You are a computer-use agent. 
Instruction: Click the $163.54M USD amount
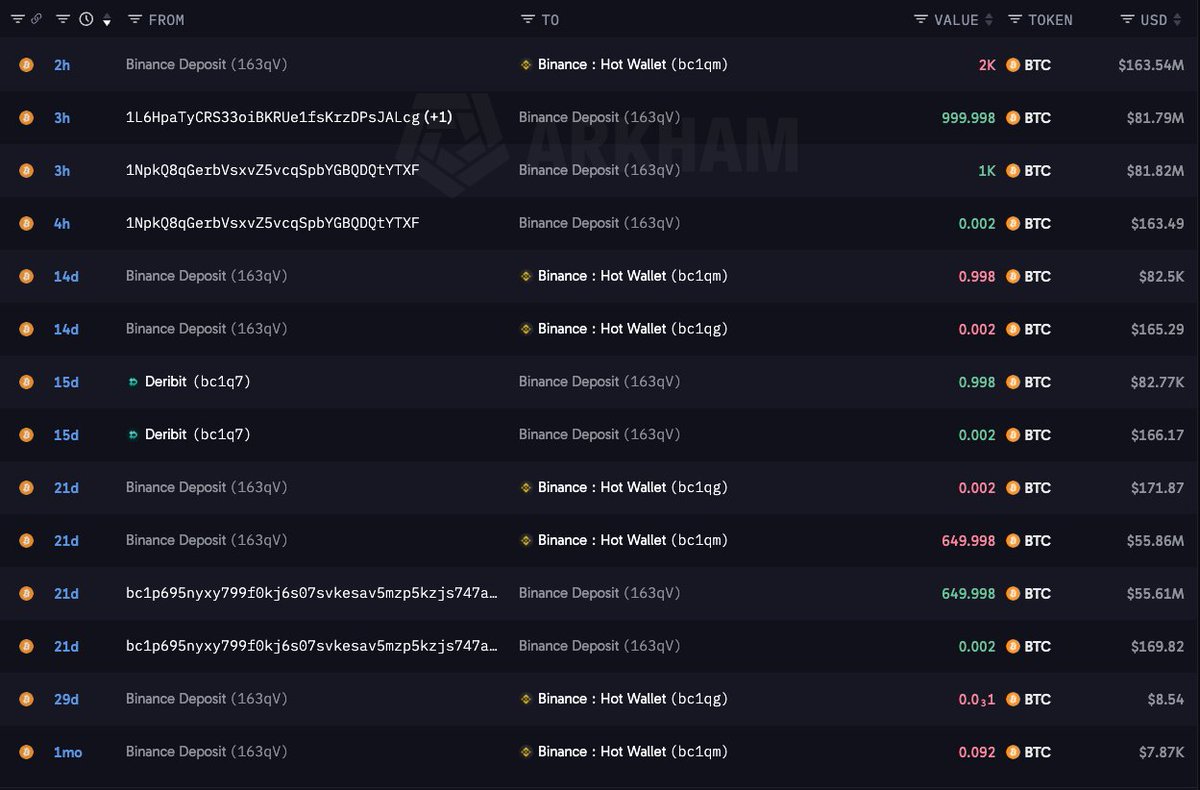(x=1151, y=65)
